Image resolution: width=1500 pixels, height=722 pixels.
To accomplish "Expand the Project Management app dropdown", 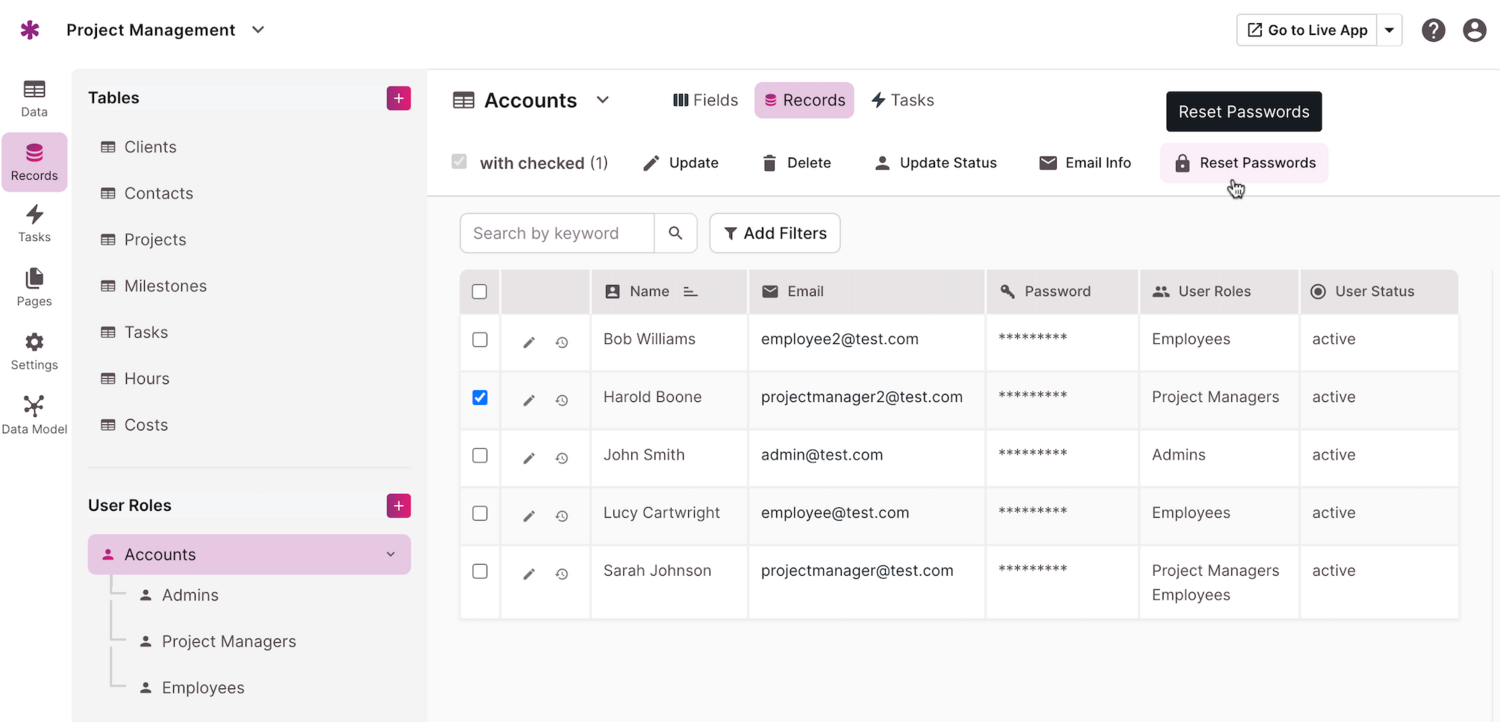I will coord(258,30).
